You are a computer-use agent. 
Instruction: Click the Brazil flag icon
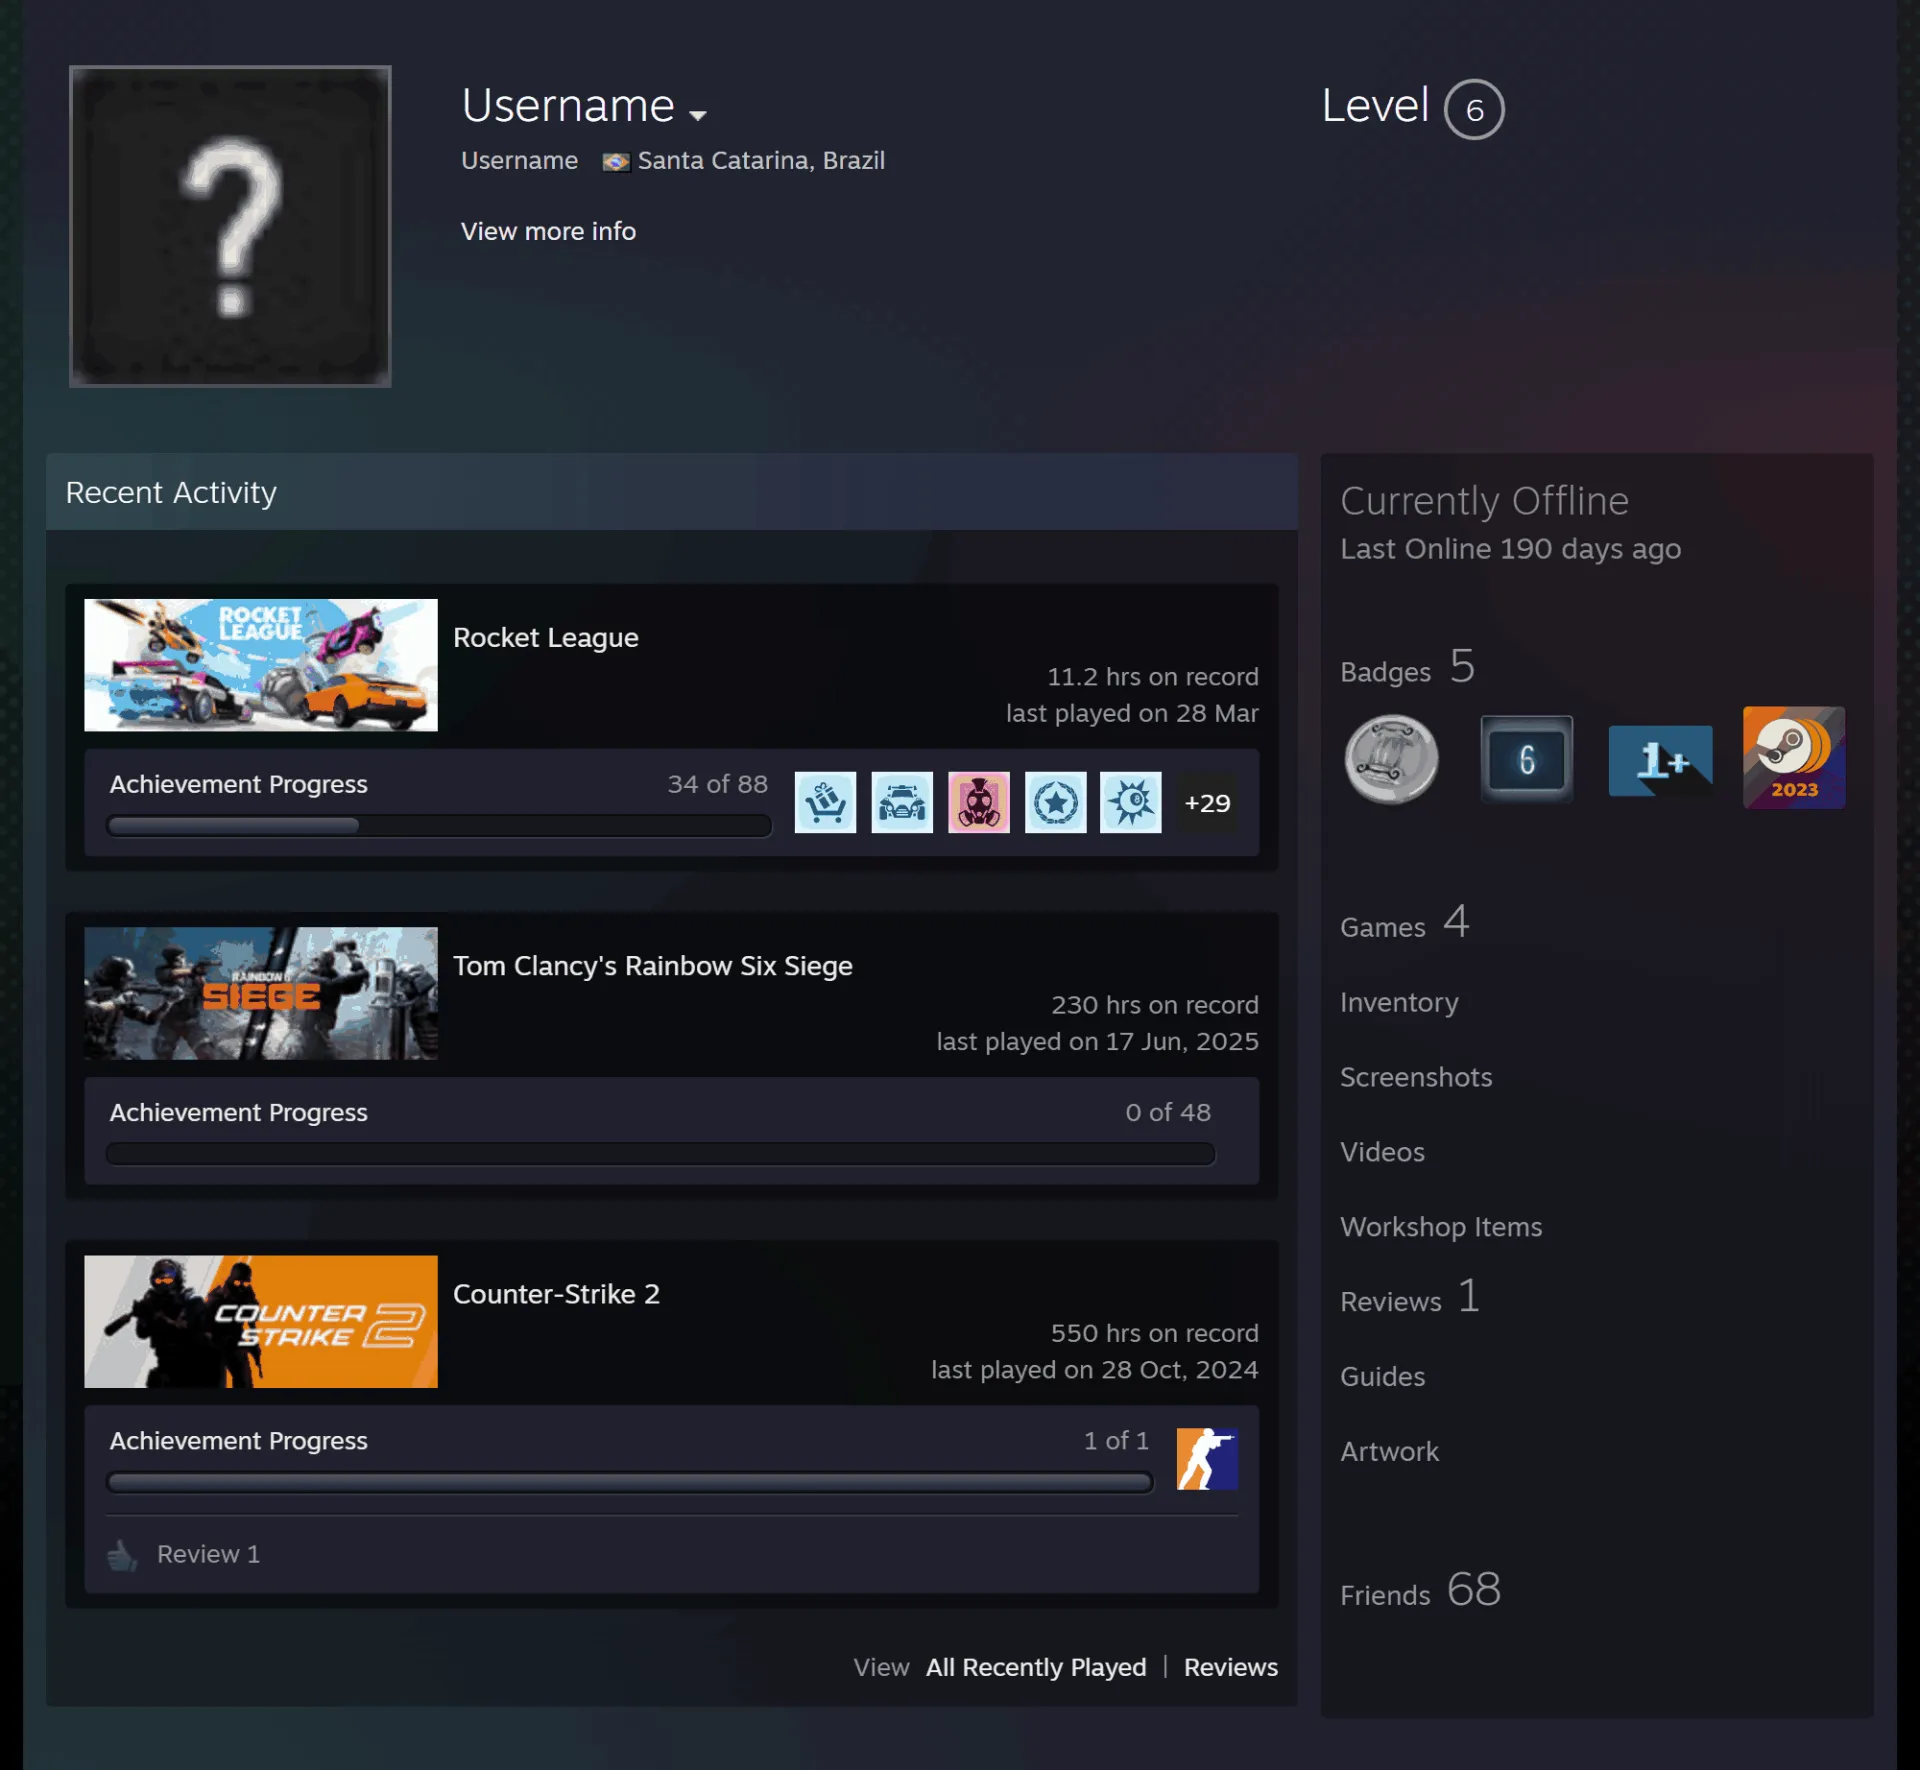coord(616,162)
